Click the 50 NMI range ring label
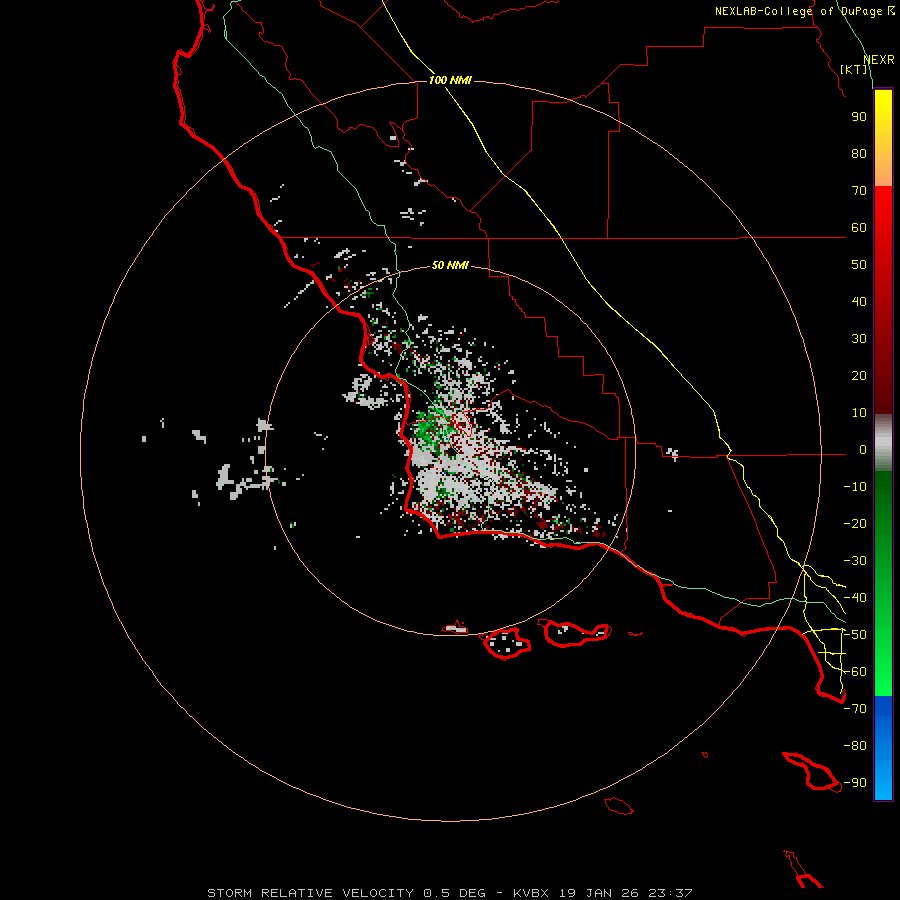This screenshot has height=900, width=900. coord(450,265)
